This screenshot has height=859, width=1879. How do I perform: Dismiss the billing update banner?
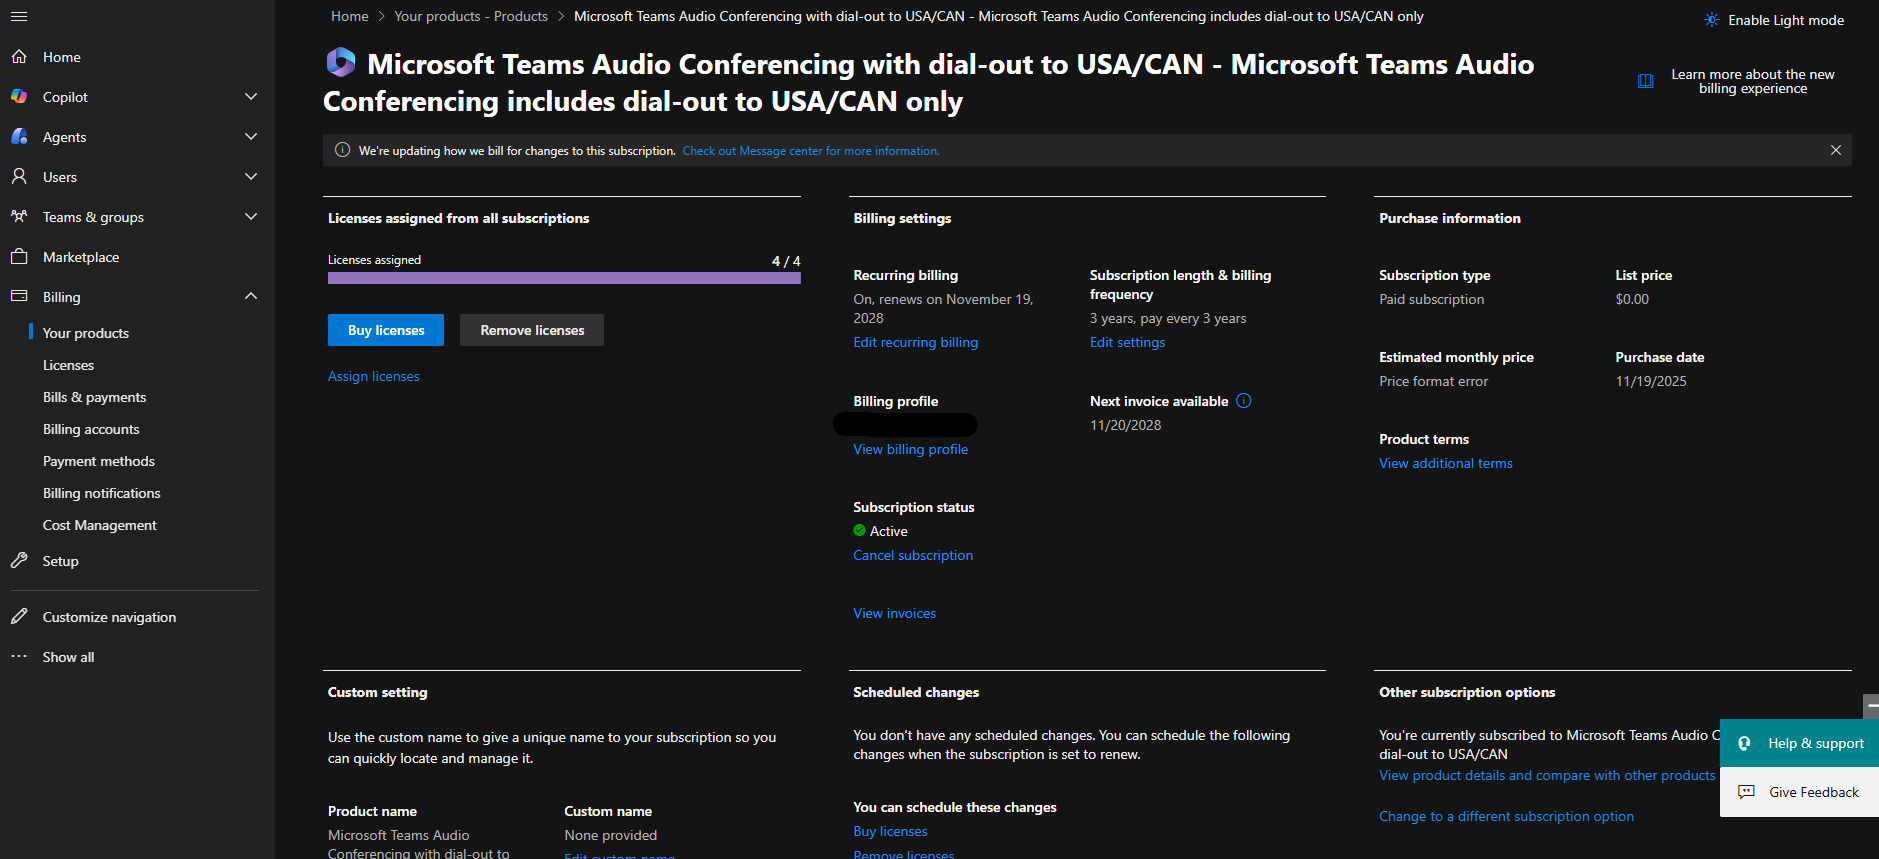1836,150
